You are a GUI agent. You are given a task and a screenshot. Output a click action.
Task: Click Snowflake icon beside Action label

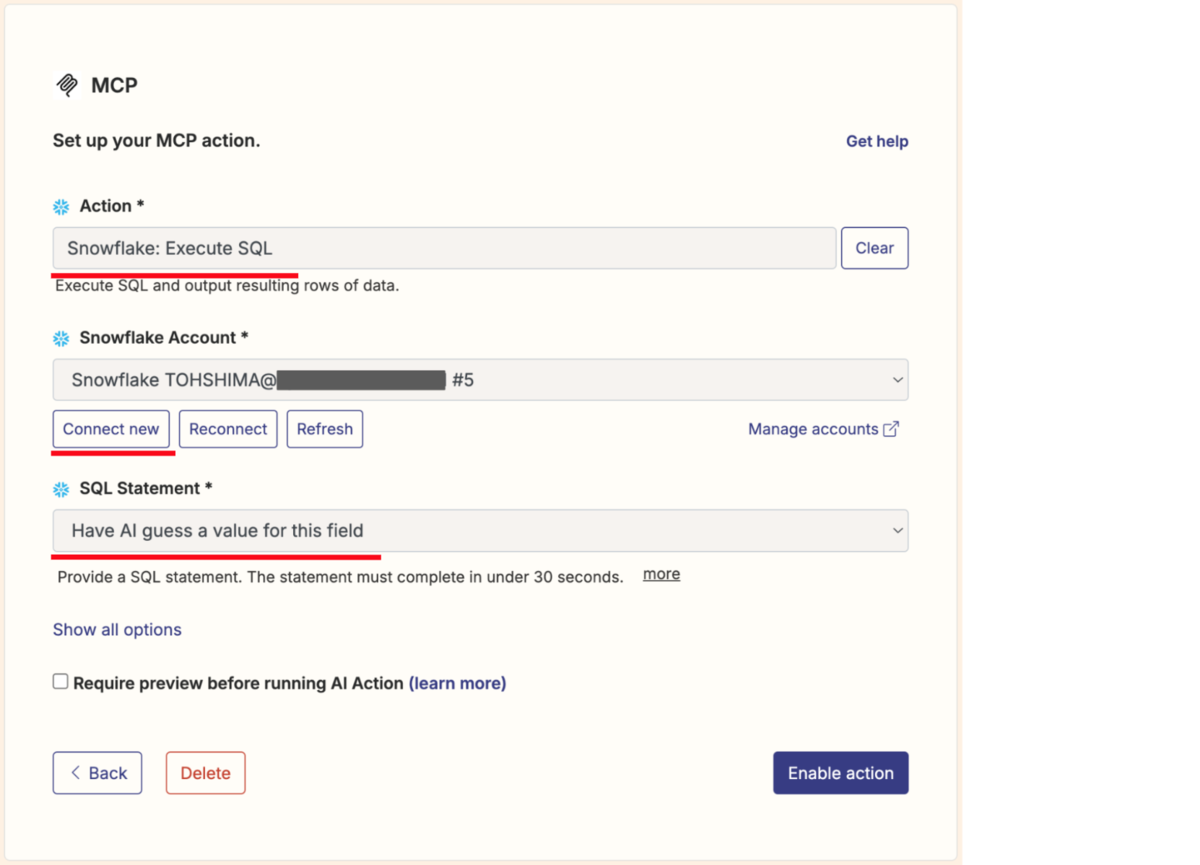[x=61, y=207]
